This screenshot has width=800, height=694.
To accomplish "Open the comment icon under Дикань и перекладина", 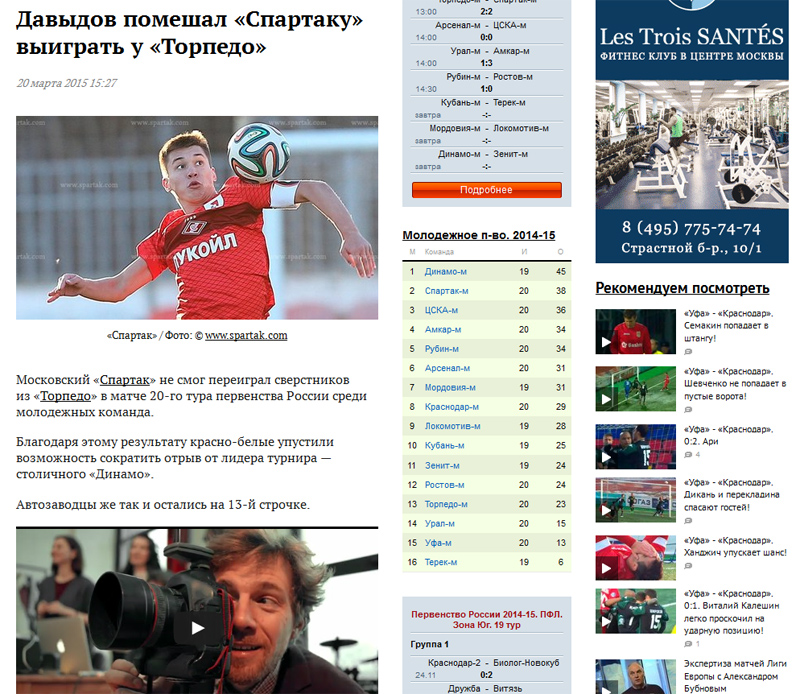I will click(x=688, y=521).
